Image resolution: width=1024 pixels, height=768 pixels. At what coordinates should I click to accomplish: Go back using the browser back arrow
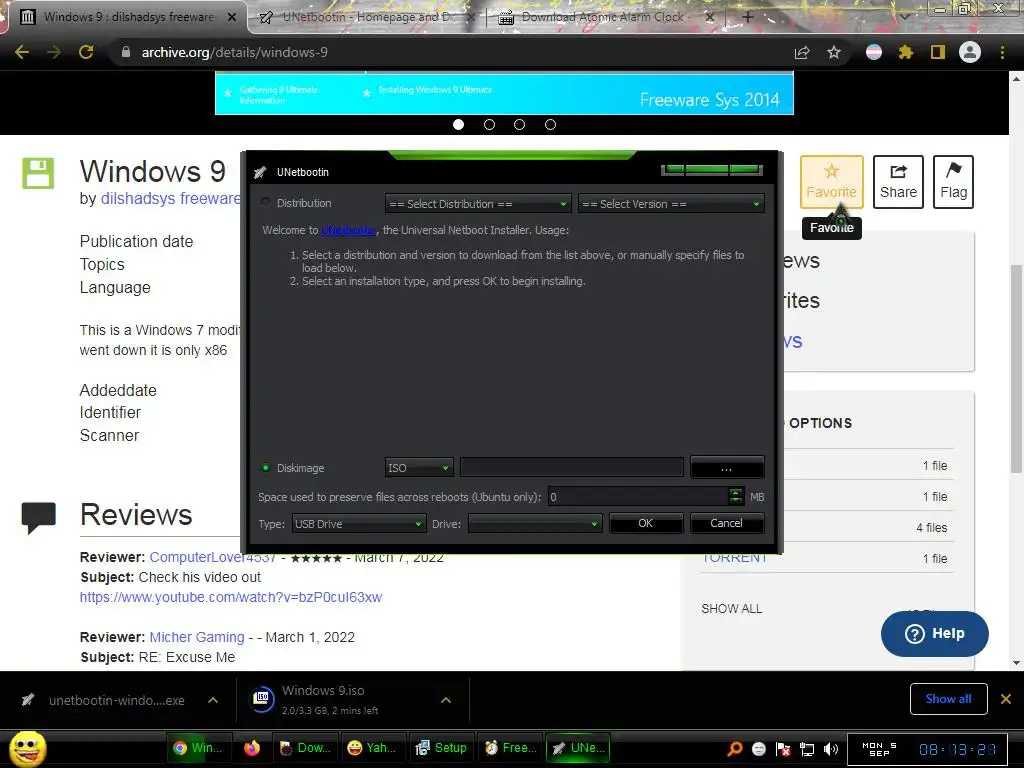click(22, 52)
